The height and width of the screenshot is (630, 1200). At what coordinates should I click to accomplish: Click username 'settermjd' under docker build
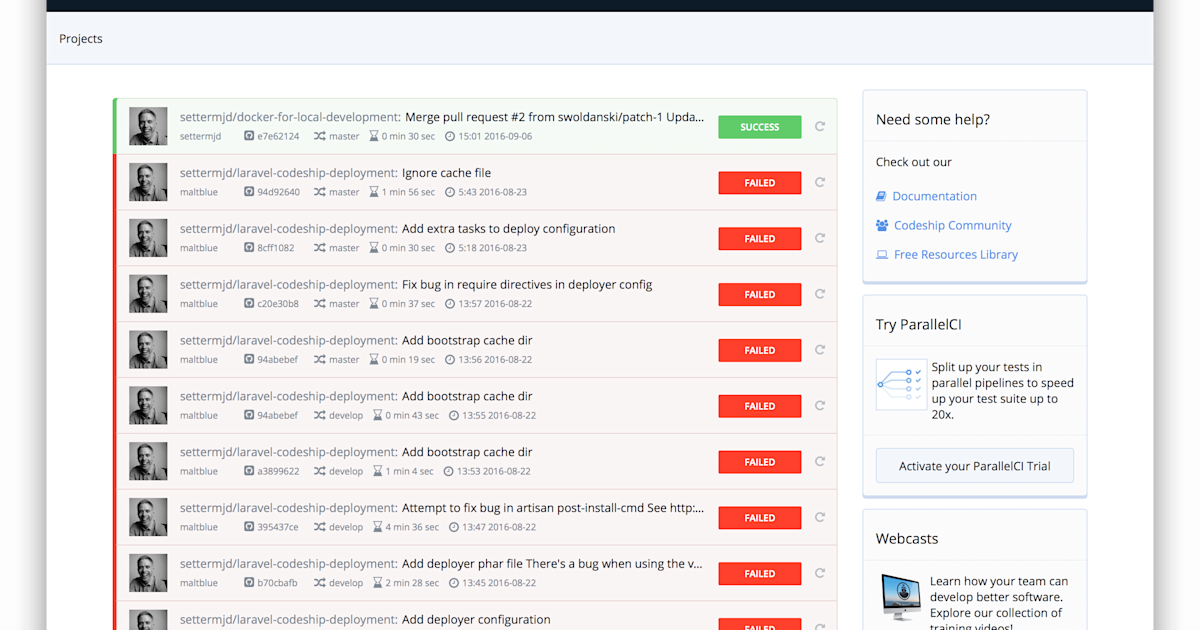tap(199, 136)
